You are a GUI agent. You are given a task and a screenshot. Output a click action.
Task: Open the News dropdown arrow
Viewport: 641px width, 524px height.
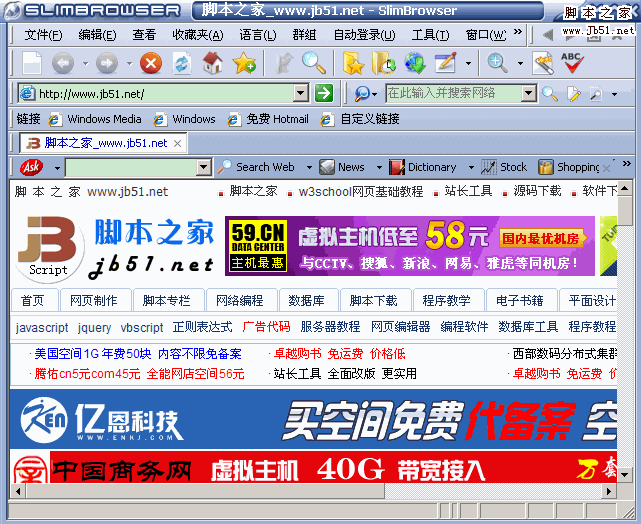click(x=379, y=168)
